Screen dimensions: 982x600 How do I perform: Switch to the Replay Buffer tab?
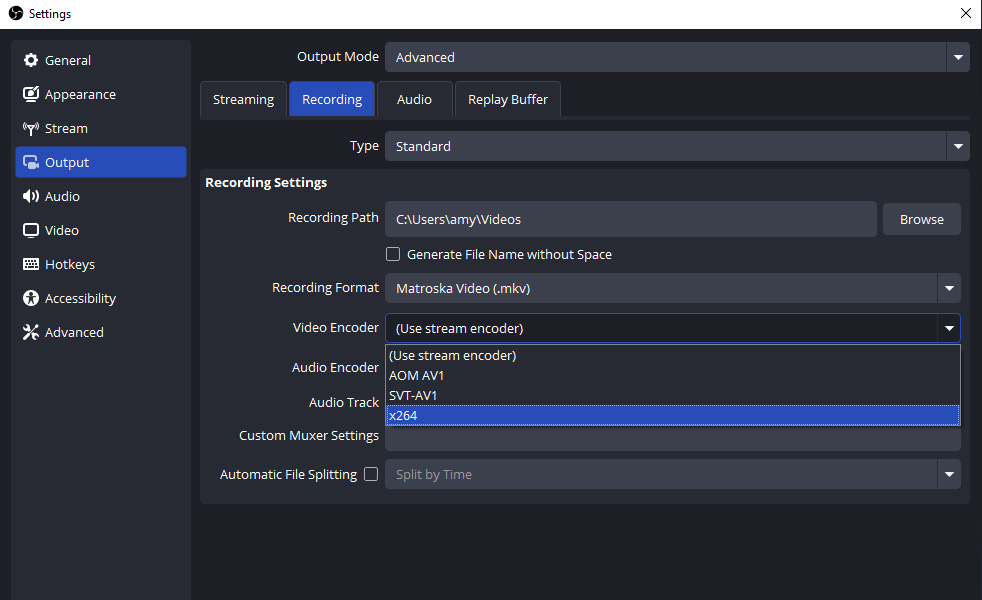(x=508, y=99)
